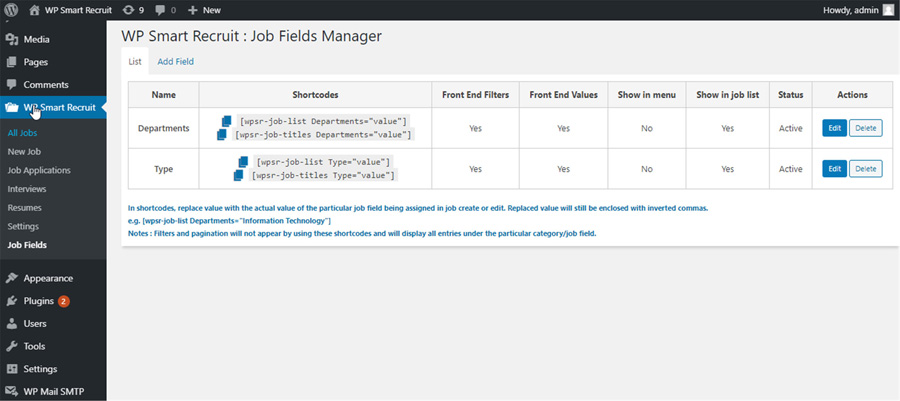Click the admin avatar icon
Image resolution: width=900 pixels, height=401 pixels.
[x=888, y=9]
